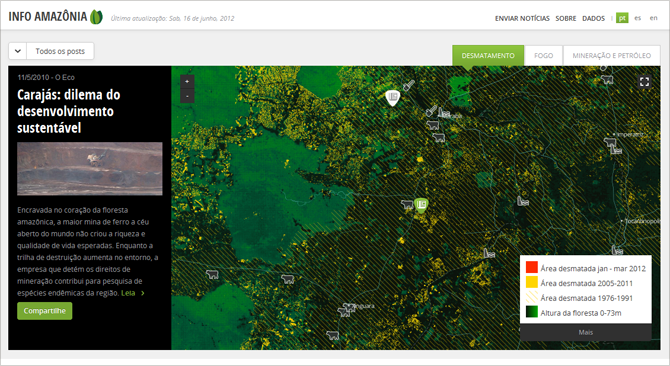Switch to Mineração e Petróleo tab

pos(611,56)
